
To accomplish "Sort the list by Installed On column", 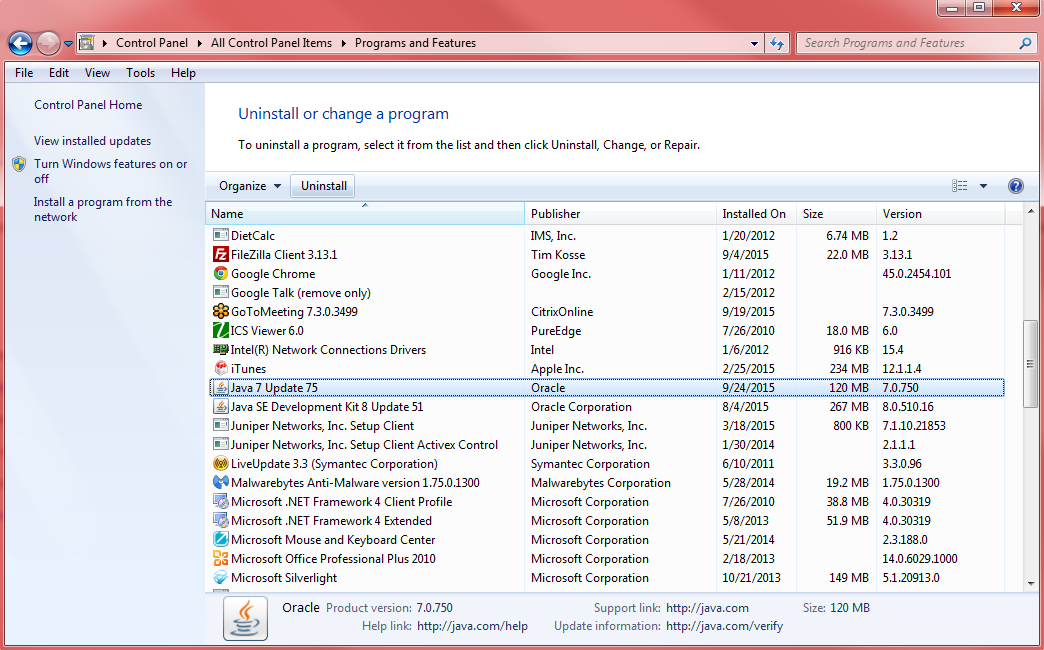I will point(756,213).
